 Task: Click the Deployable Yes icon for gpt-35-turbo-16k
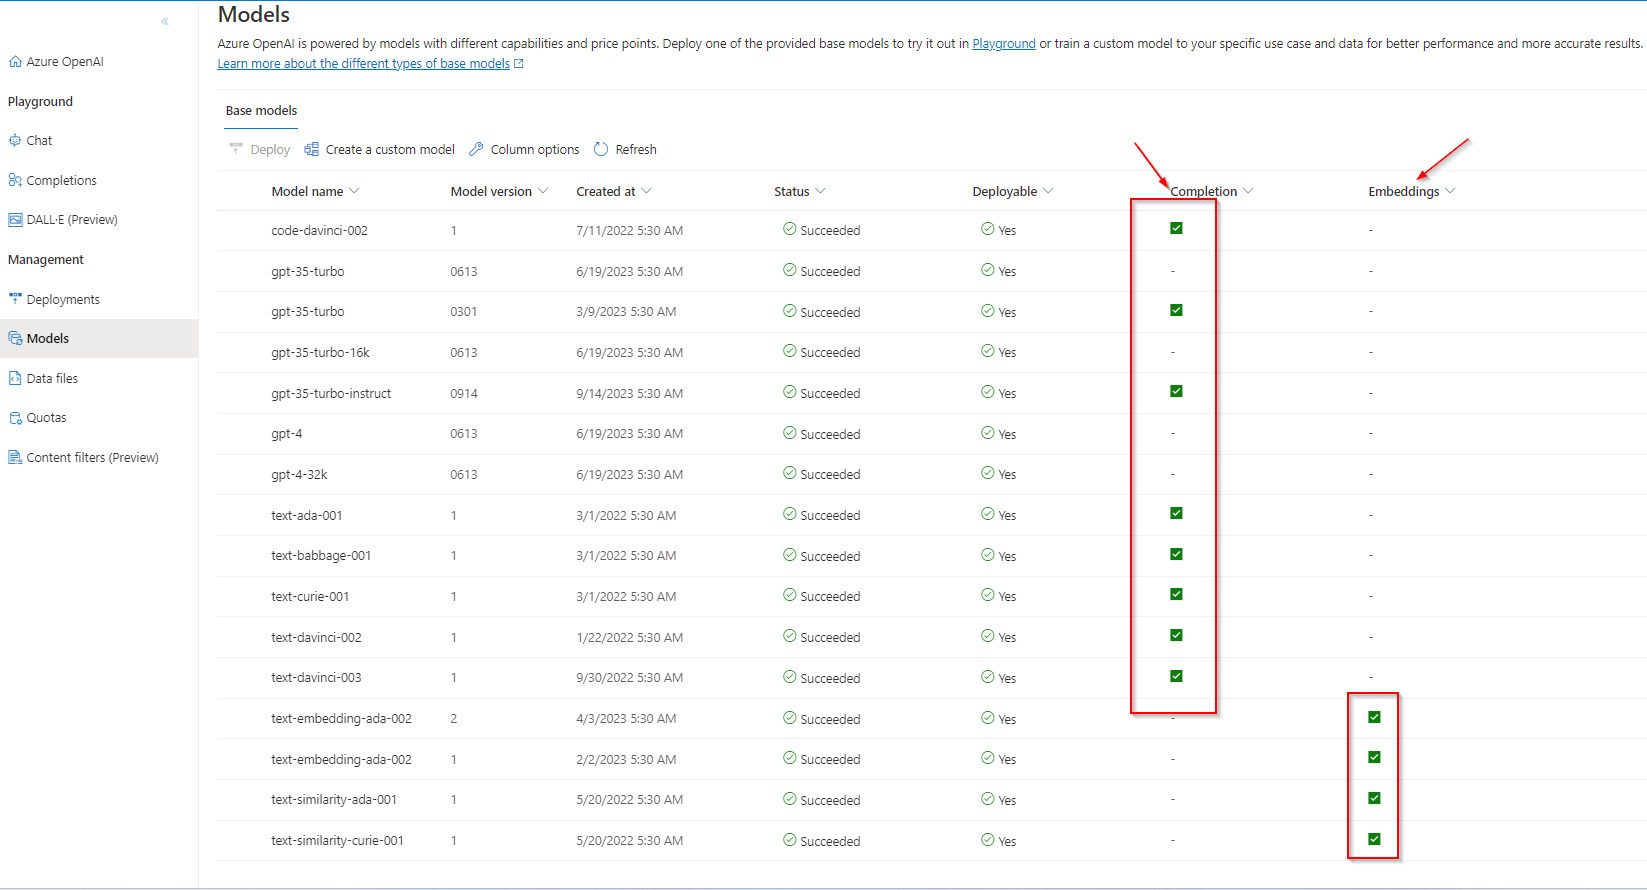pyautogui.click(x=988, y=351)
